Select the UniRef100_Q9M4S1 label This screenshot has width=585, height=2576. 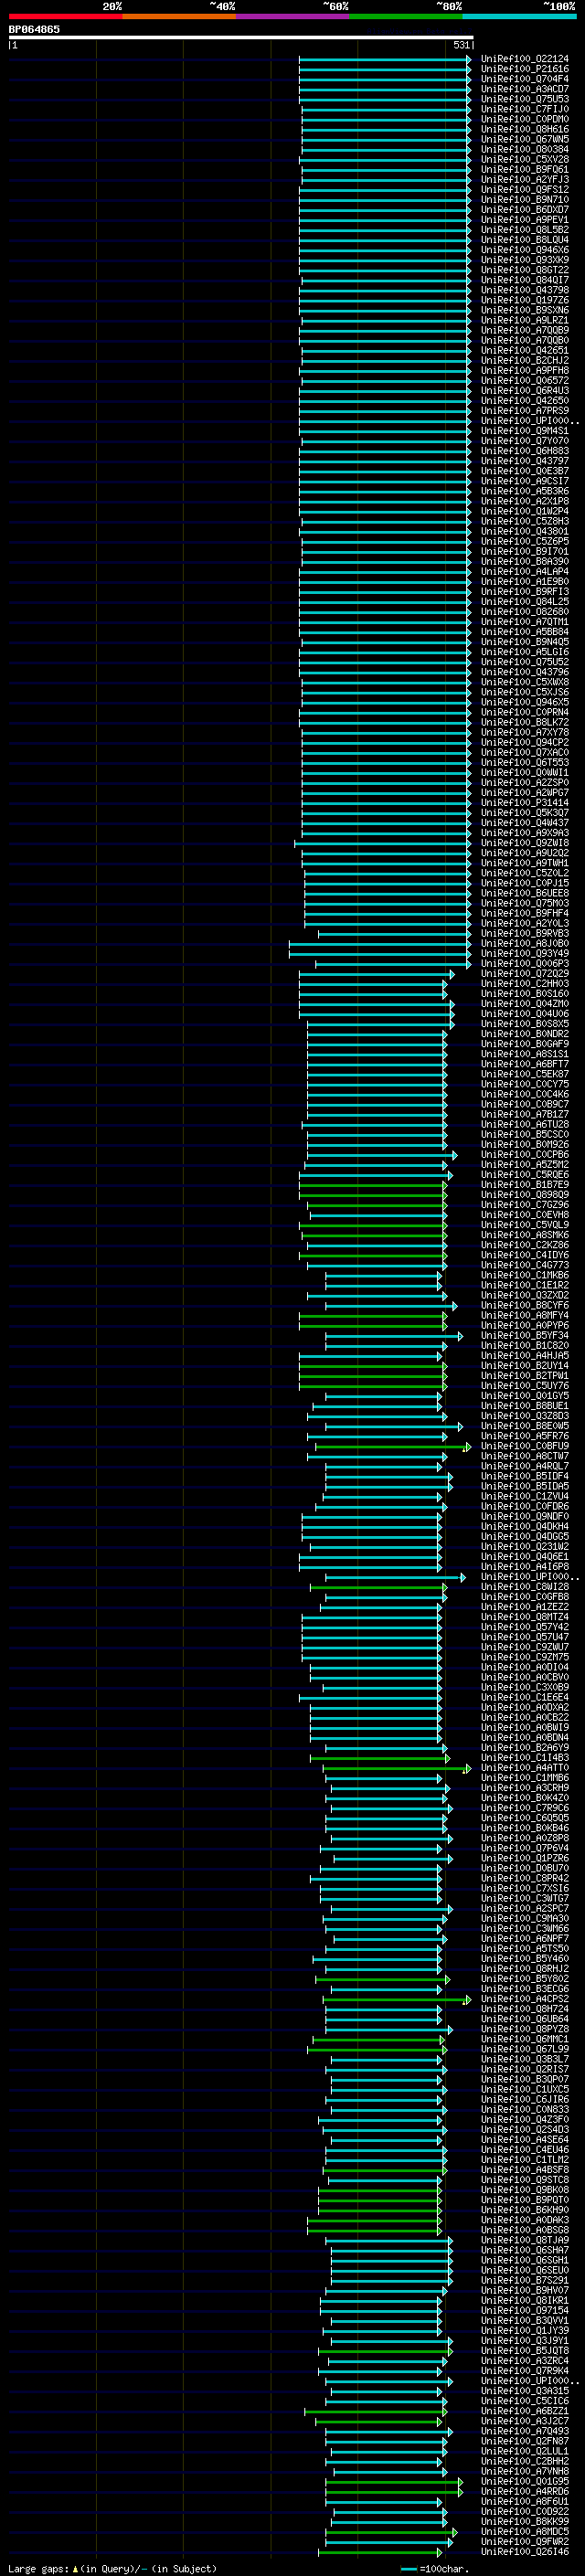tap(524, 431)
